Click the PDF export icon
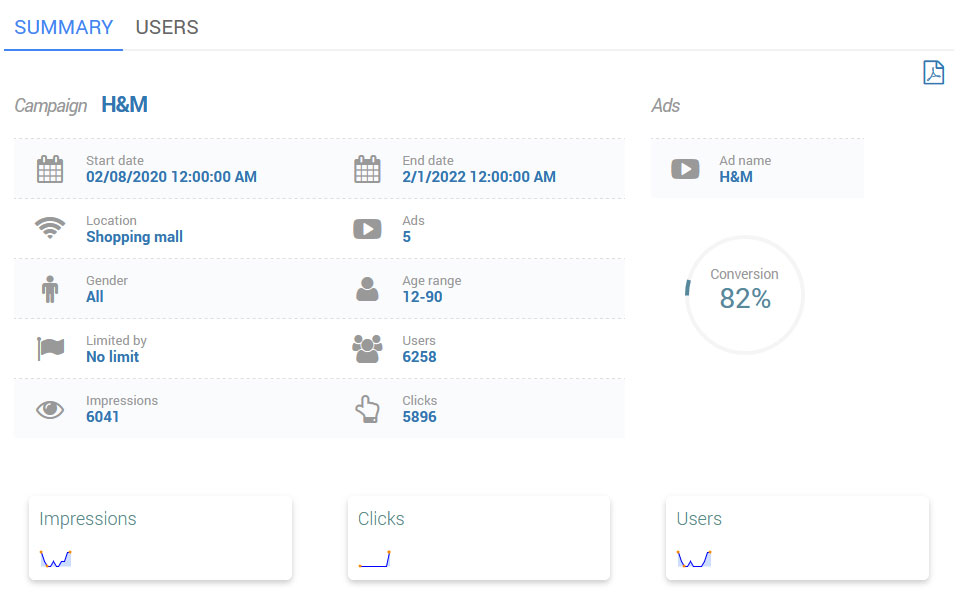960x597 pixels. pos(933,73)
